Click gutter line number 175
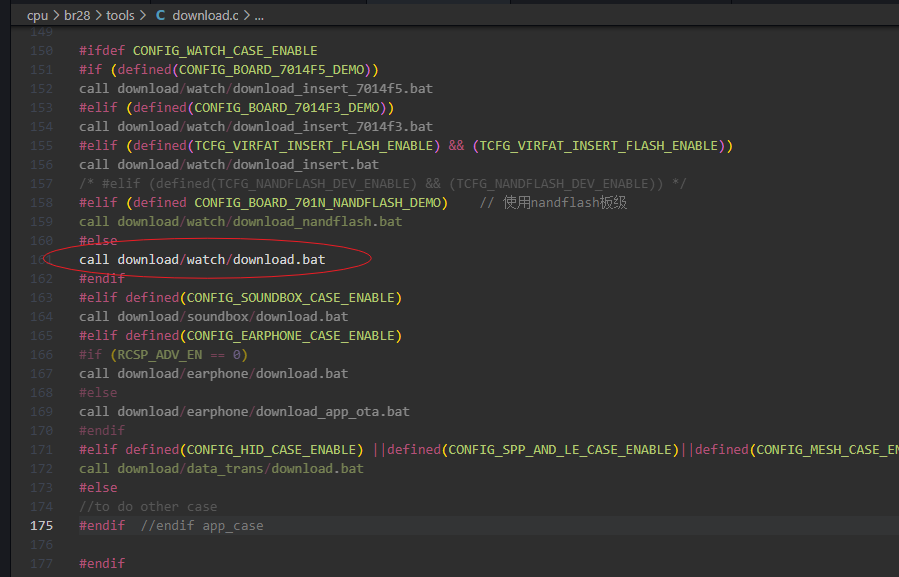This screenshot has width=899, height=577. pyautogui.click(x=41, y=525)
